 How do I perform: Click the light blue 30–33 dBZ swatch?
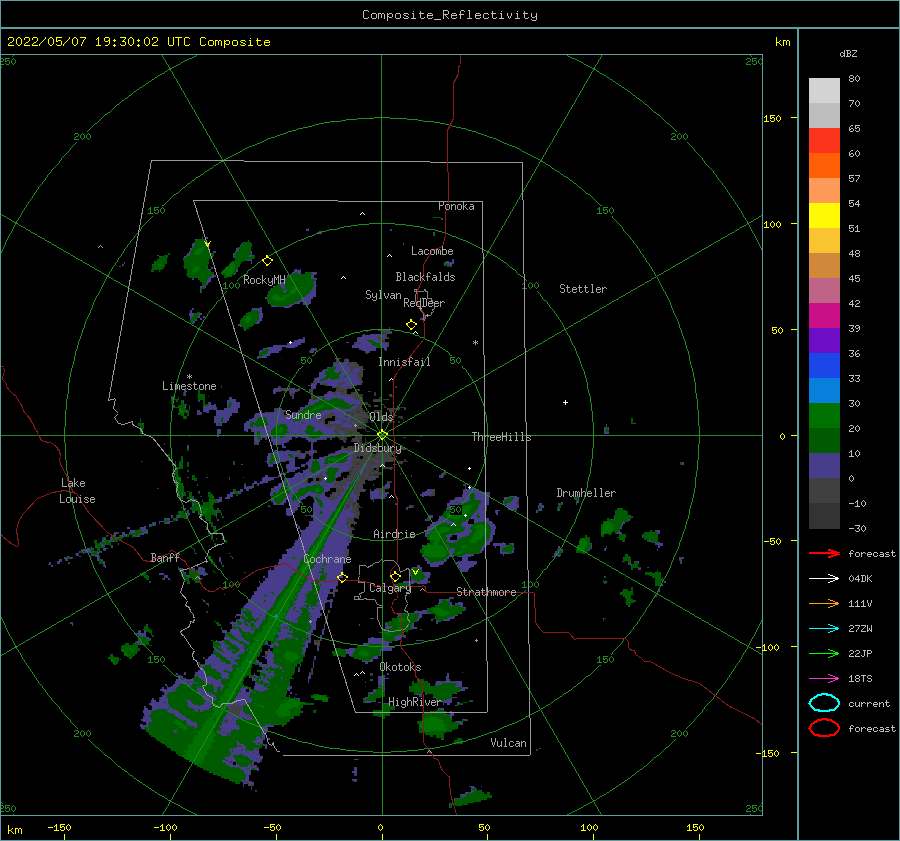[x=824, y=390]
